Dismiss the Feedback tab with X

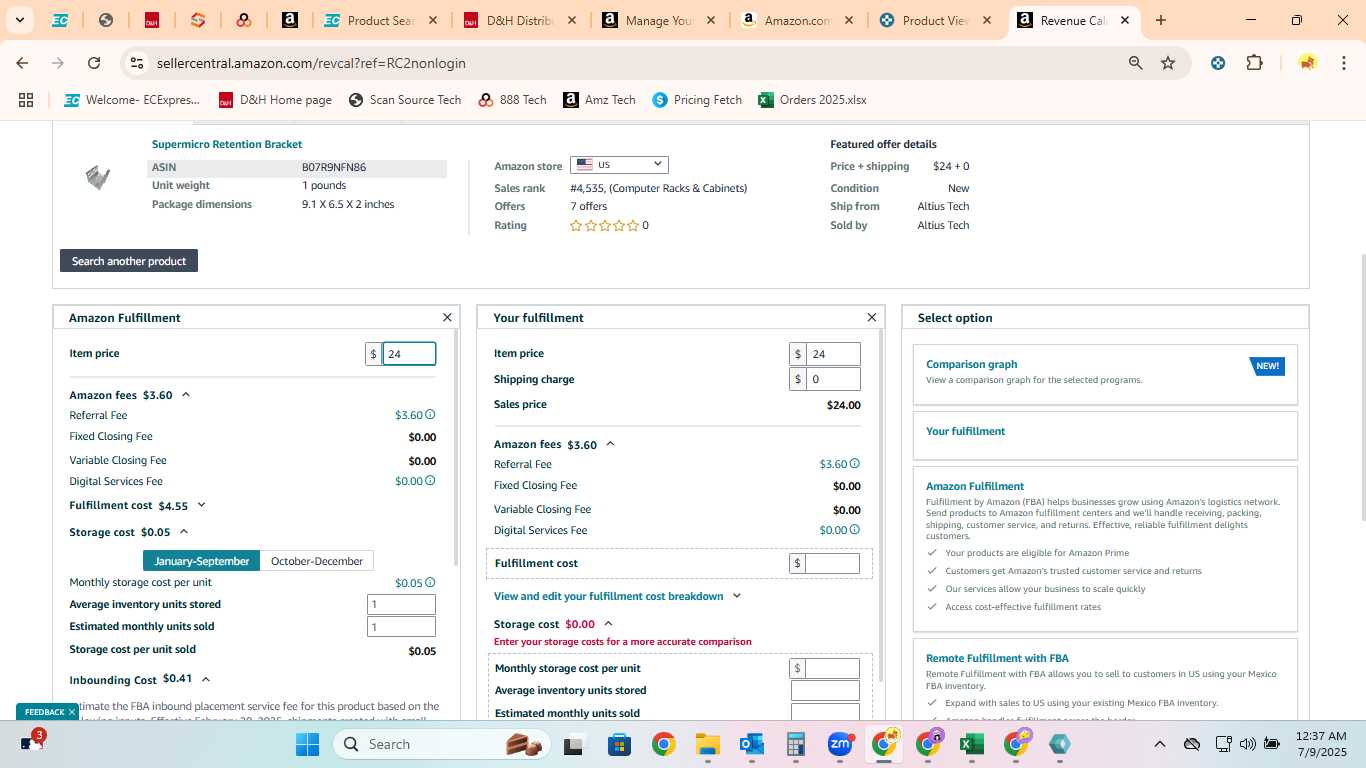(x=72, y=712)
